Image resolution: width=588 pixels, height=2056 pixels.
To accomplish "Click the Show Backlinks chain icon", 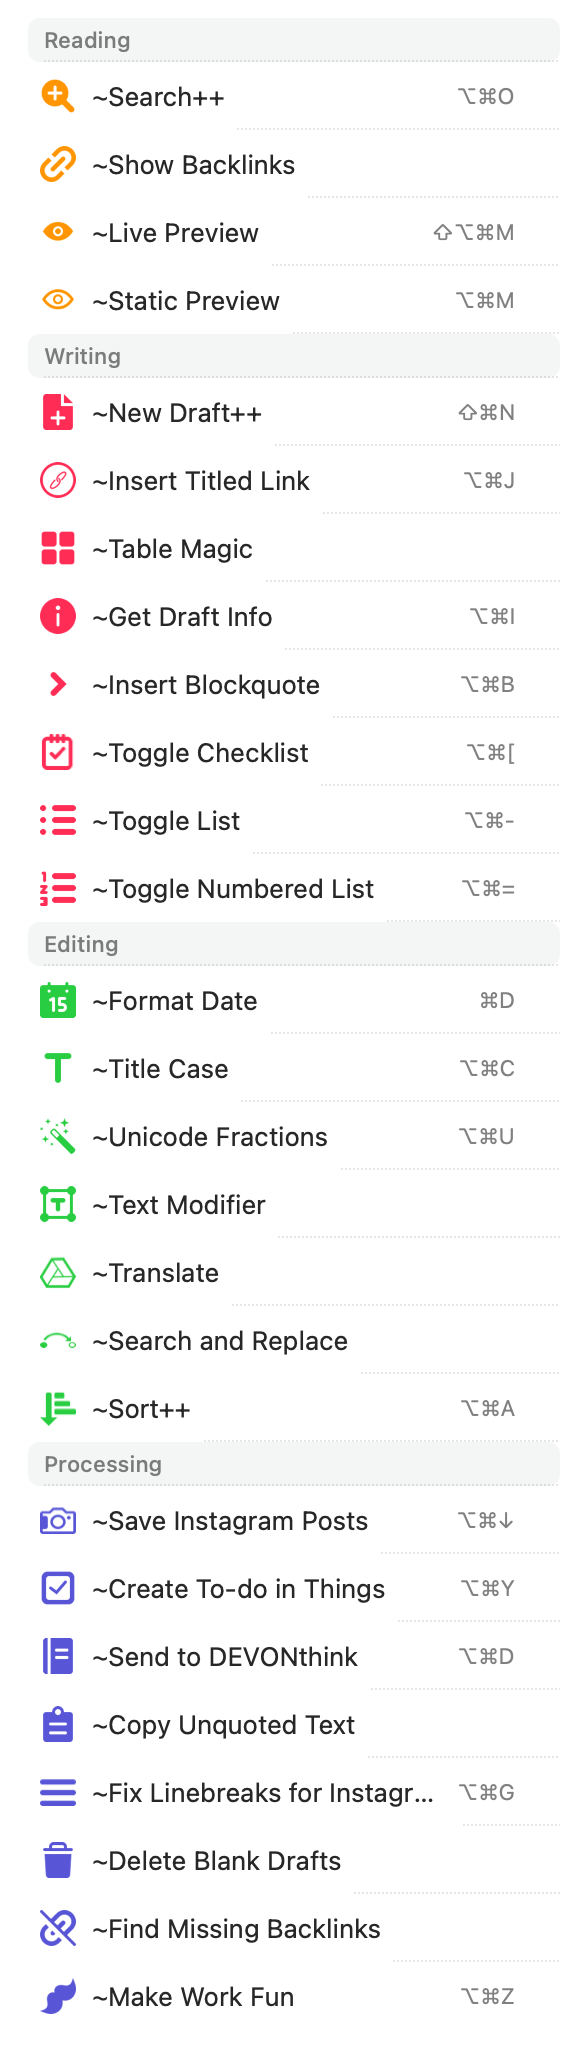I will 58,165.
